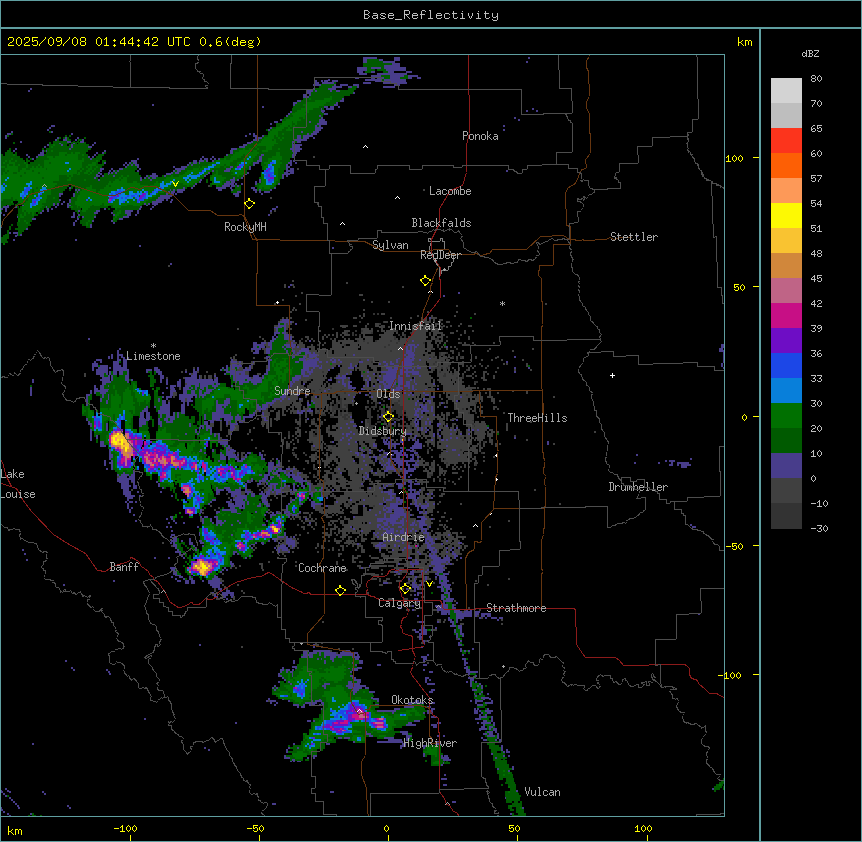Screen dimensions: 862x842
Task: Click the Airdrie city label
Action: coord(403,537)
